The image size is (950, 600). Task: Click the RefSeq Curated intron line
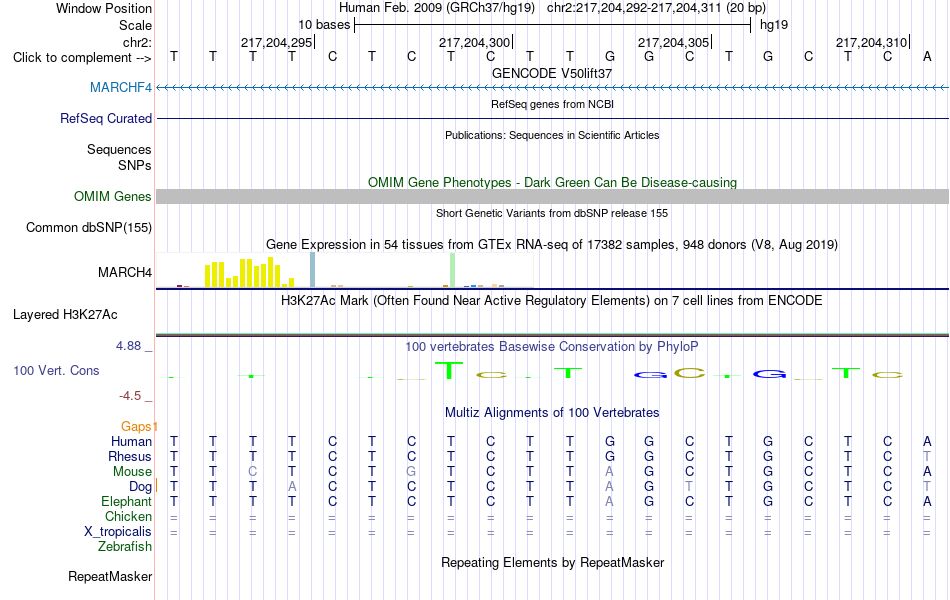(x=552, y=118)
